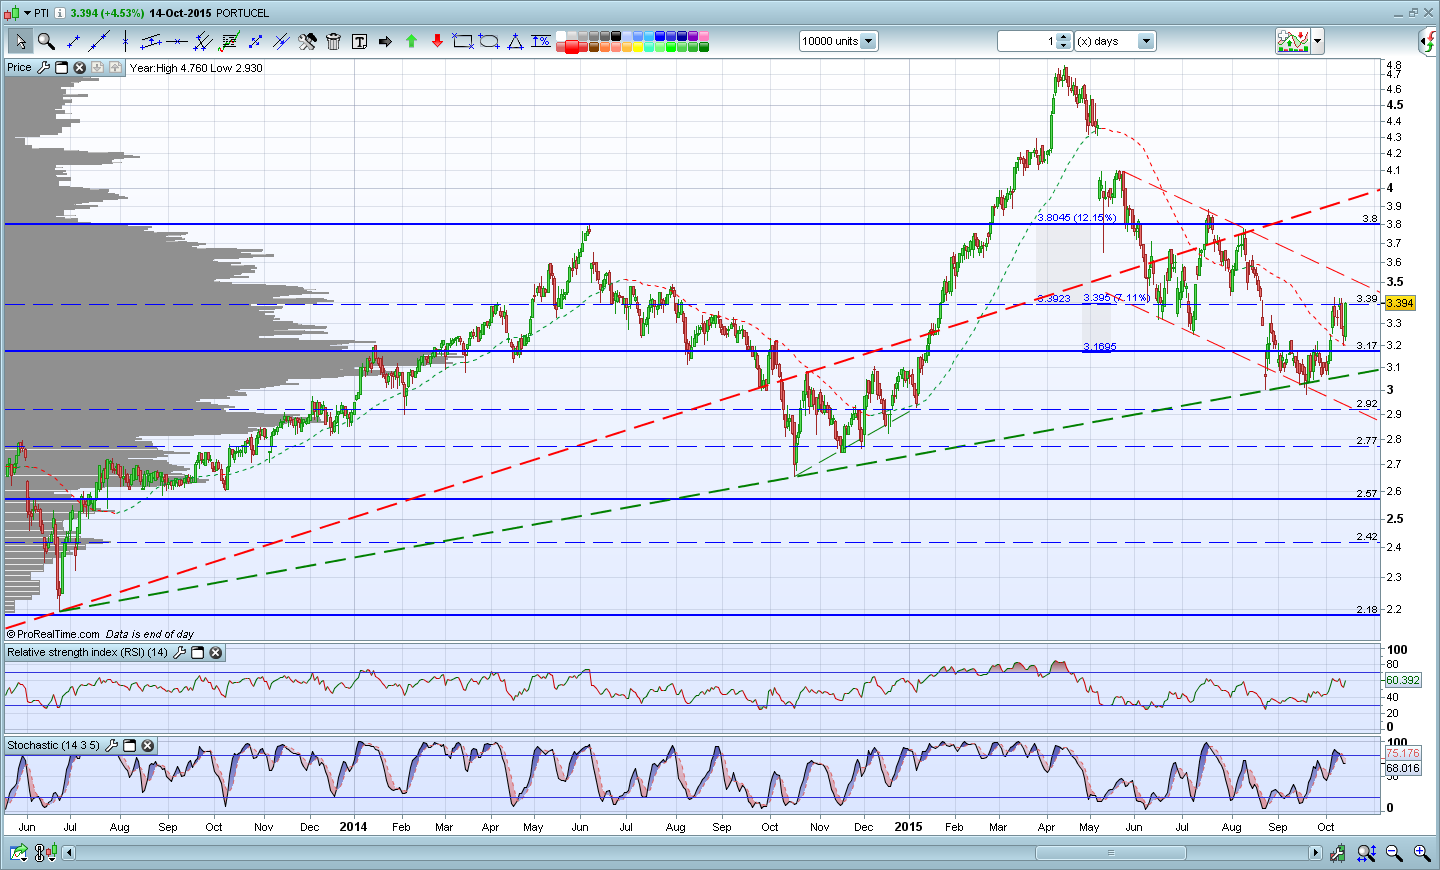Pick the vertical line drawing tool

point(125,41)
